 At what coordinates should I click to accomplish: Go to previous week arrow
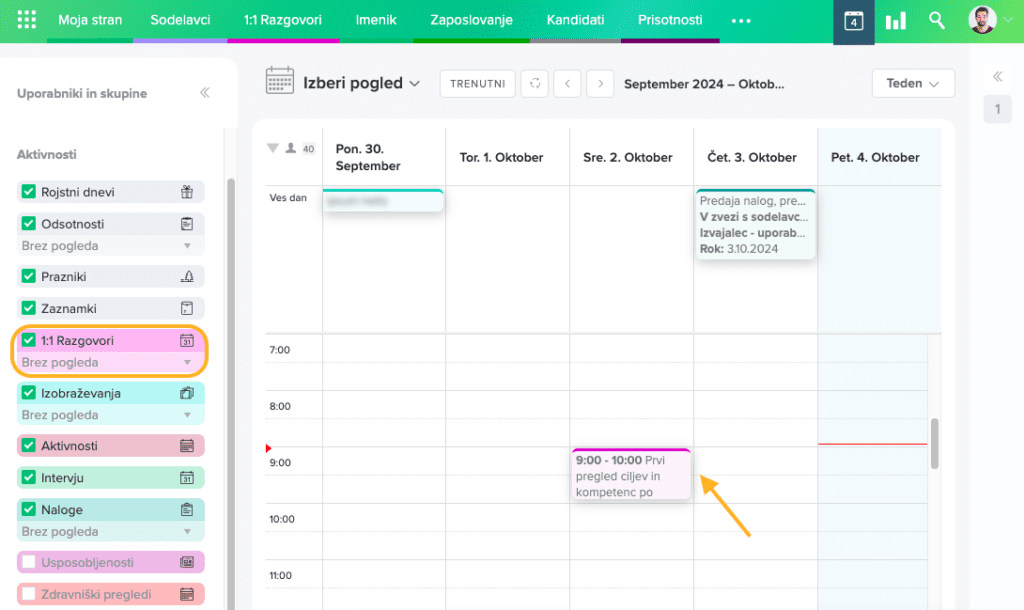(x=567, y=84)
